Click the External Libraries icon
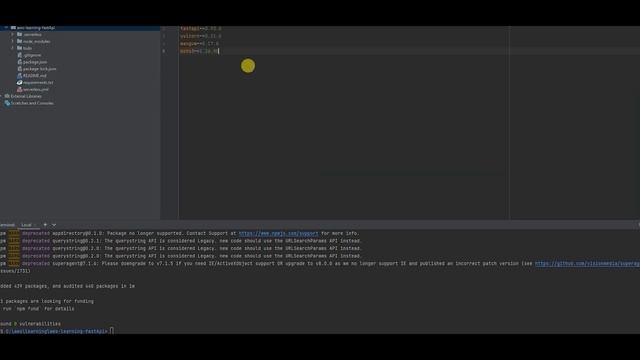 pos(7,96)
